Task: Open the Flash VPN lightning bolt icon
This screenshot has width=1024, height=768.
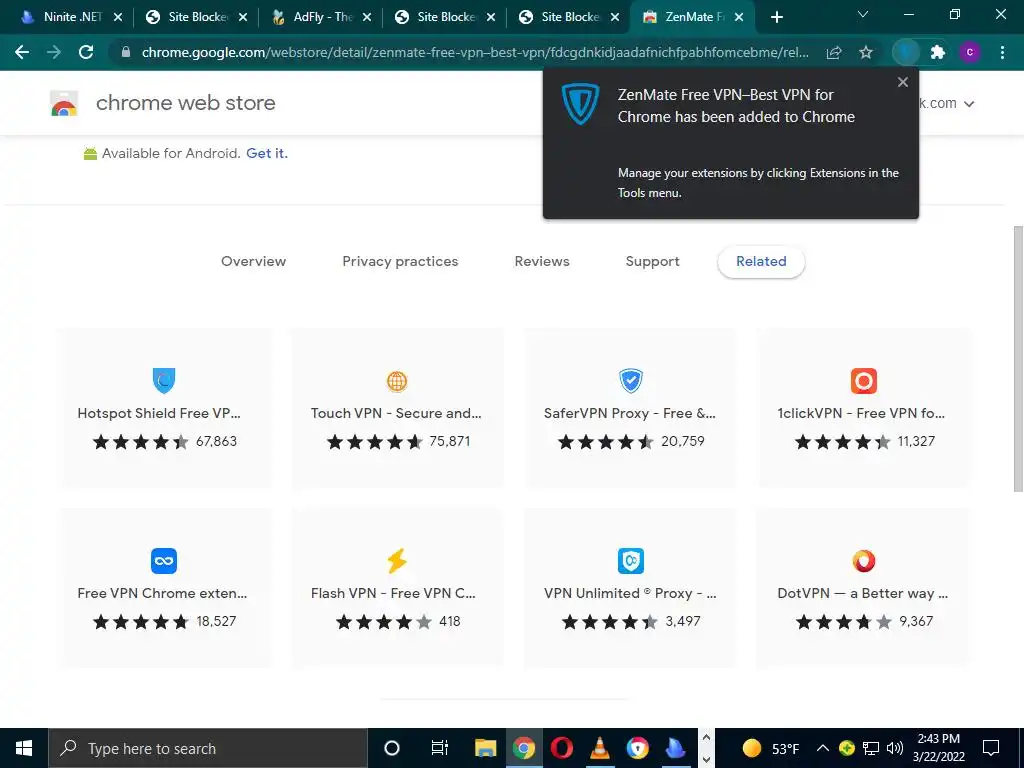Action: click(x=397, y=561)
